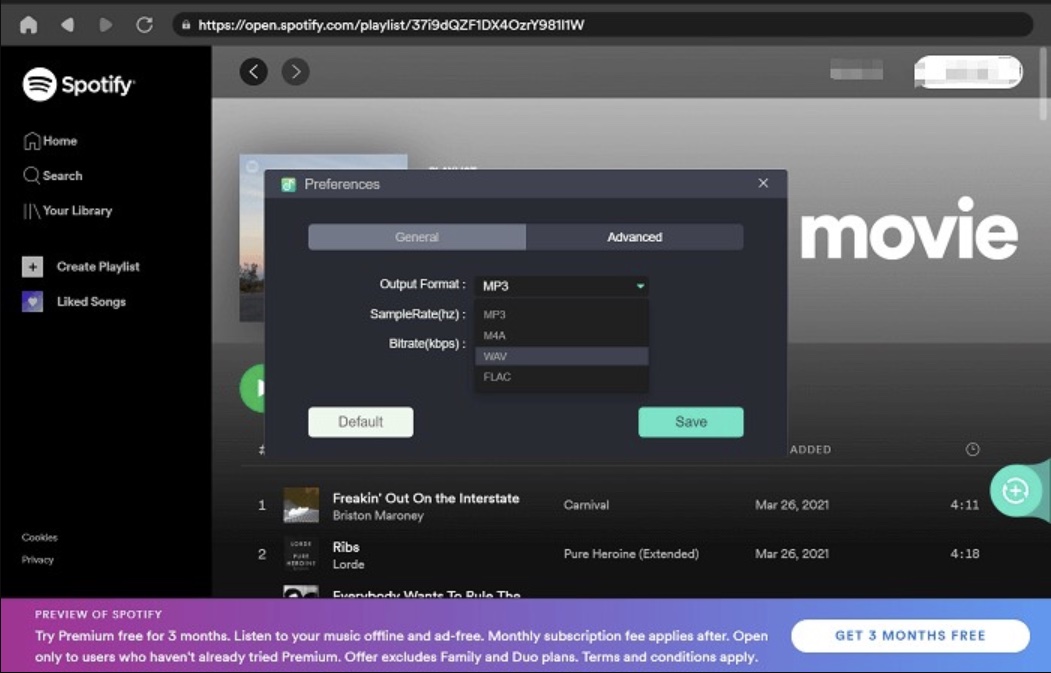This screenshot has height=673, width=1051.
Task: Navigate back with Spotify's left chevron
Action: pos(254,72)
